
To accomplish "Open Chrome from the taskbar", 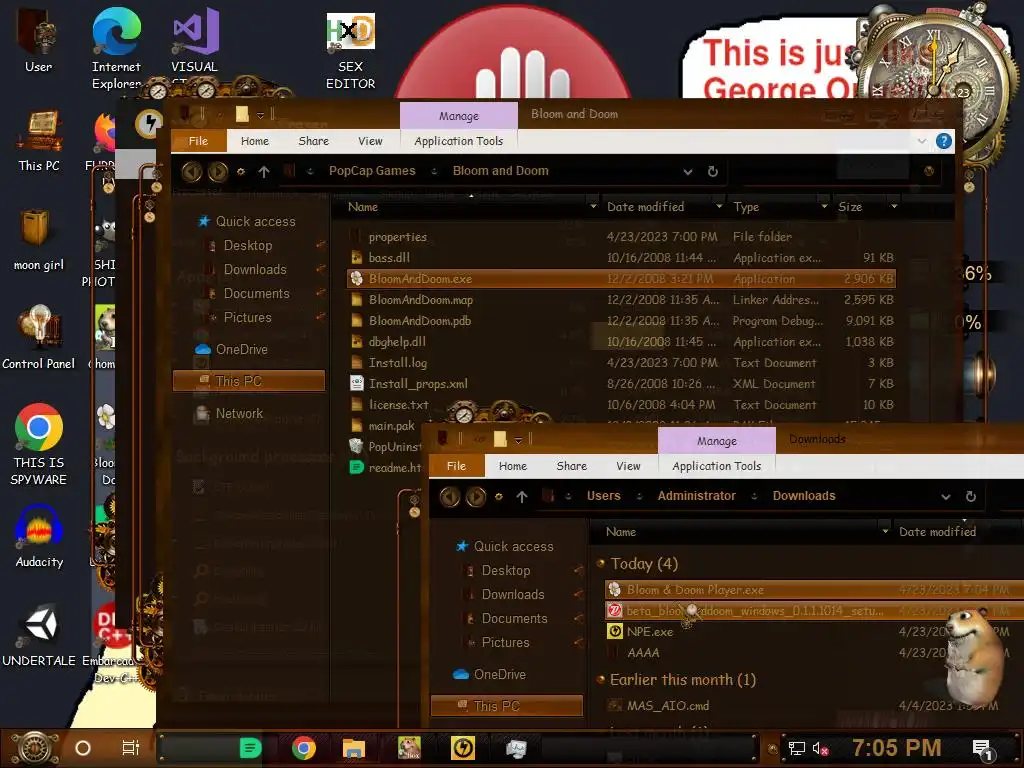I will coord(304,748).
